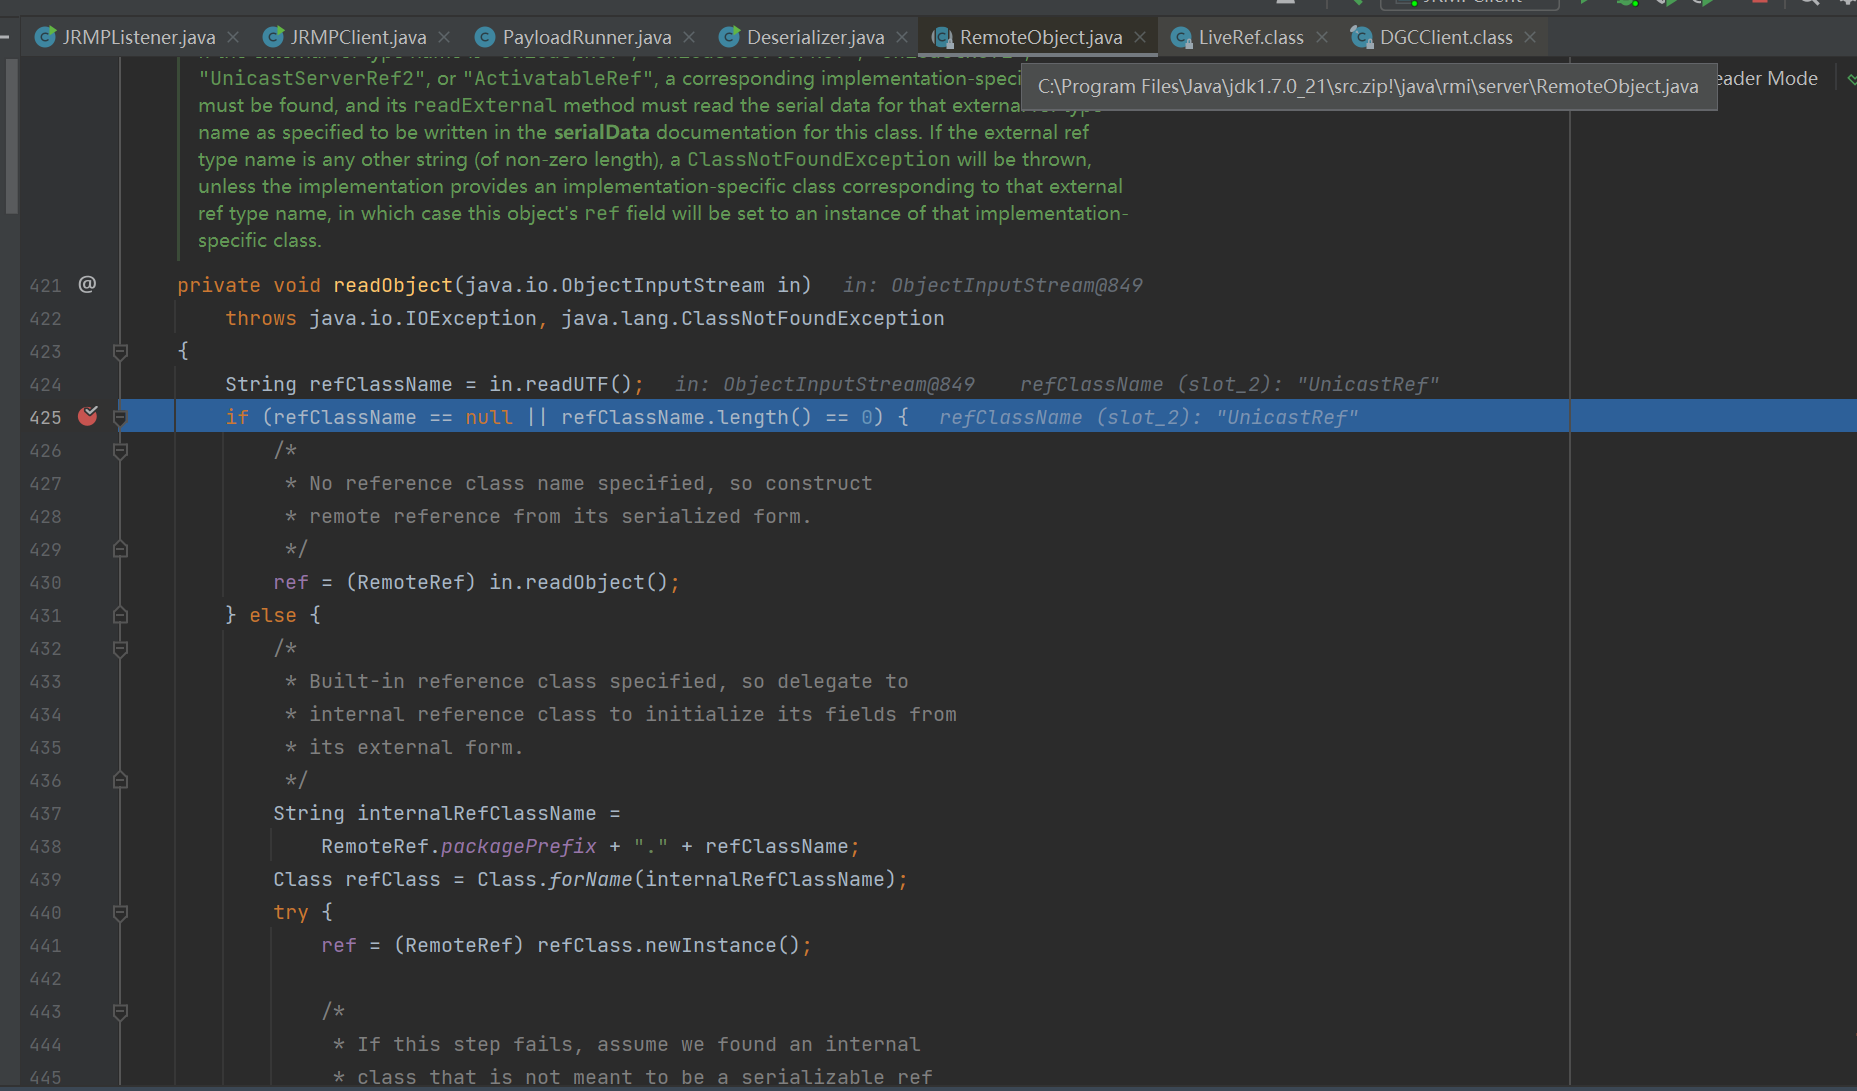This screenshot has height=1091, width=1857.
Task: Click the vertical scrollbar thumb on the left edge
Action: (11, 135)
